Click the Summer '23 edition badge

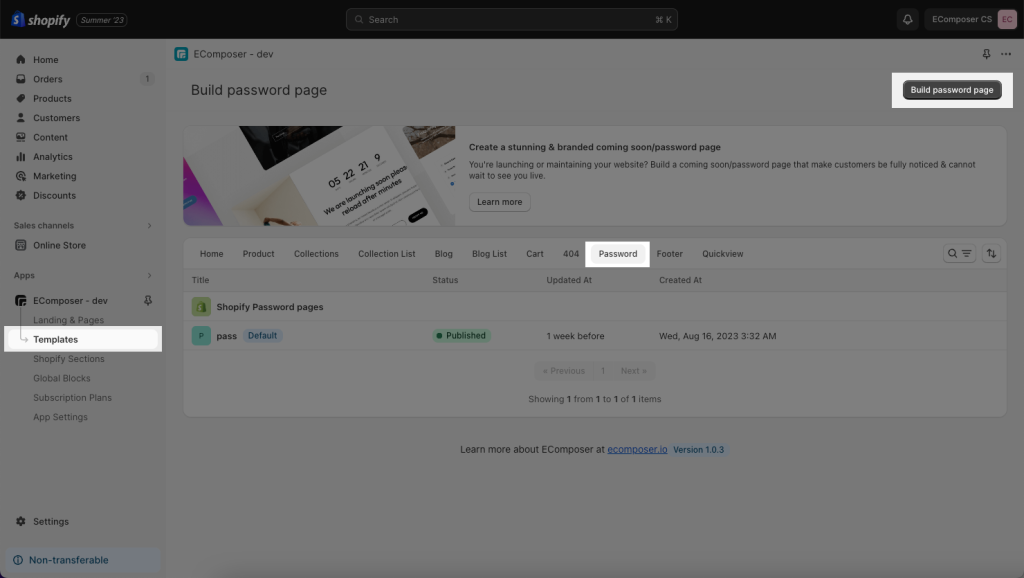(102, 20)
